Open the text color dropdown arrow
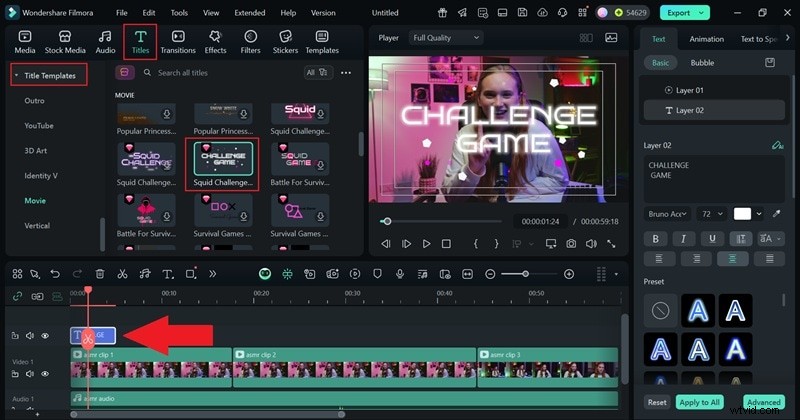Viewport: 800px width, 420px height. tap(759, 214)
